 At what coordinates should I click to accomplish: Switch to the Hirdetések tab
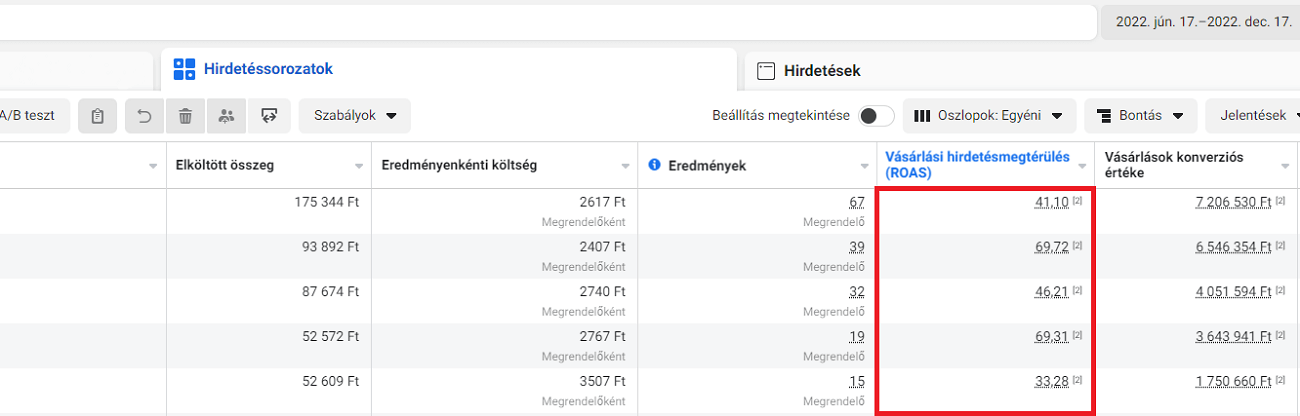pos(822,71)
